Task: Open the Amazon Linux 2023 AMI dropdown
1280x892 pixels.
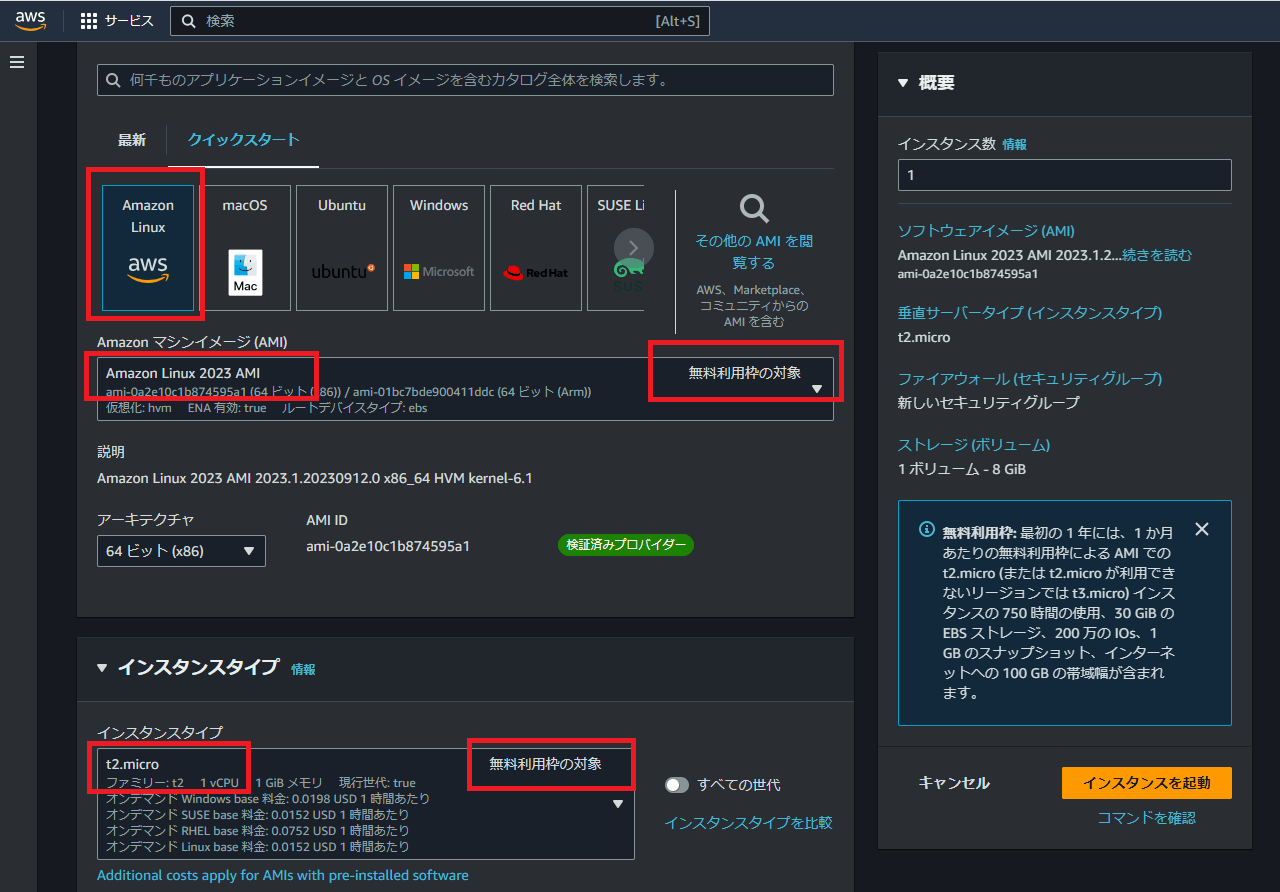Action: click(465, 389)
